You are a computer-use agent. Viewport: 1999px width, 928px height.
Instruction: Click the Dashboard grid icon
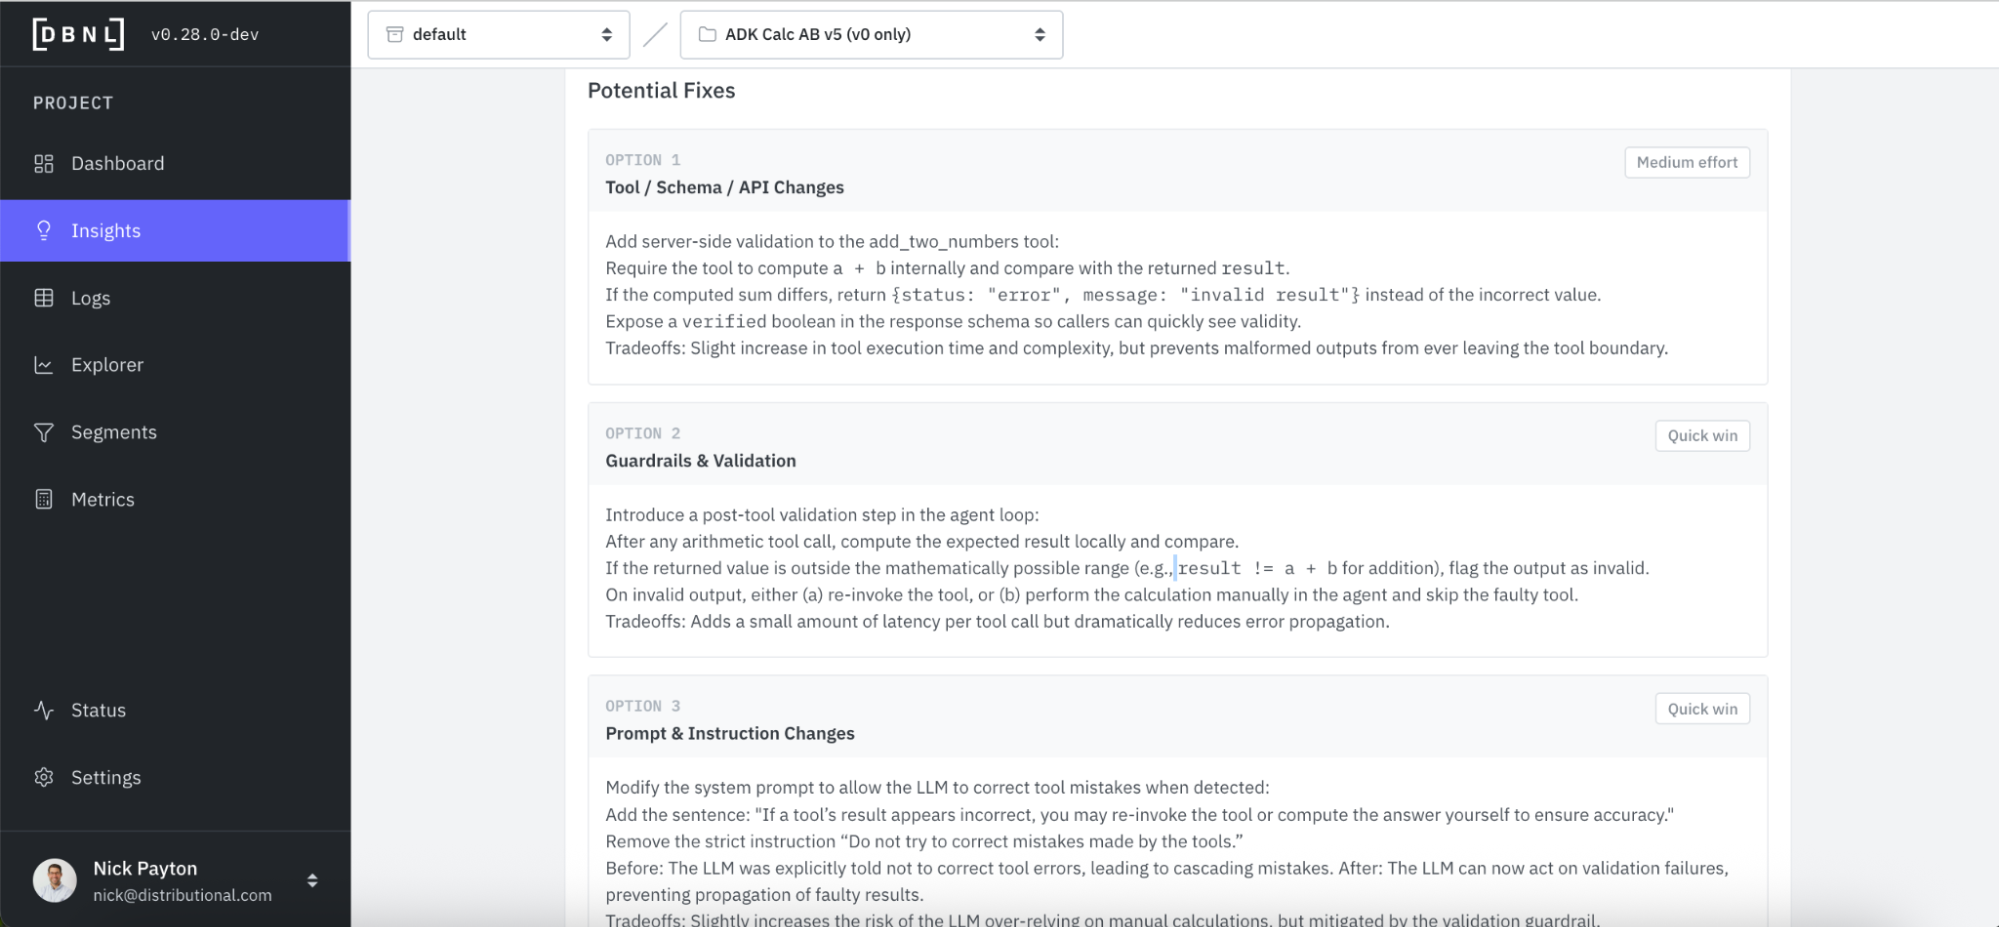[x=44, y=164]
